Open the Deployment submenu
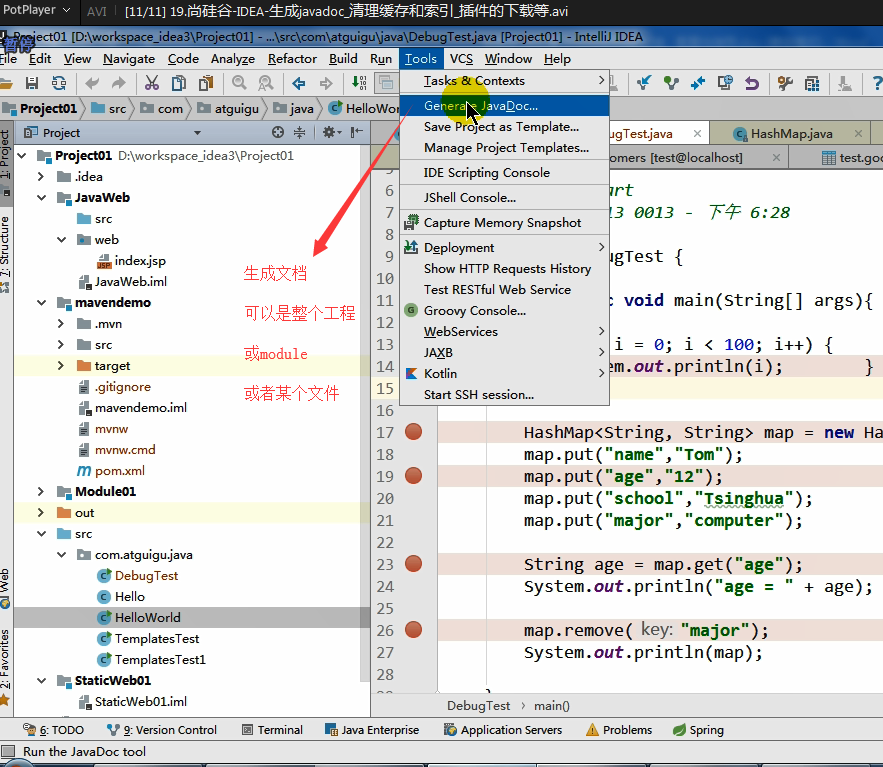 (505, 248)
